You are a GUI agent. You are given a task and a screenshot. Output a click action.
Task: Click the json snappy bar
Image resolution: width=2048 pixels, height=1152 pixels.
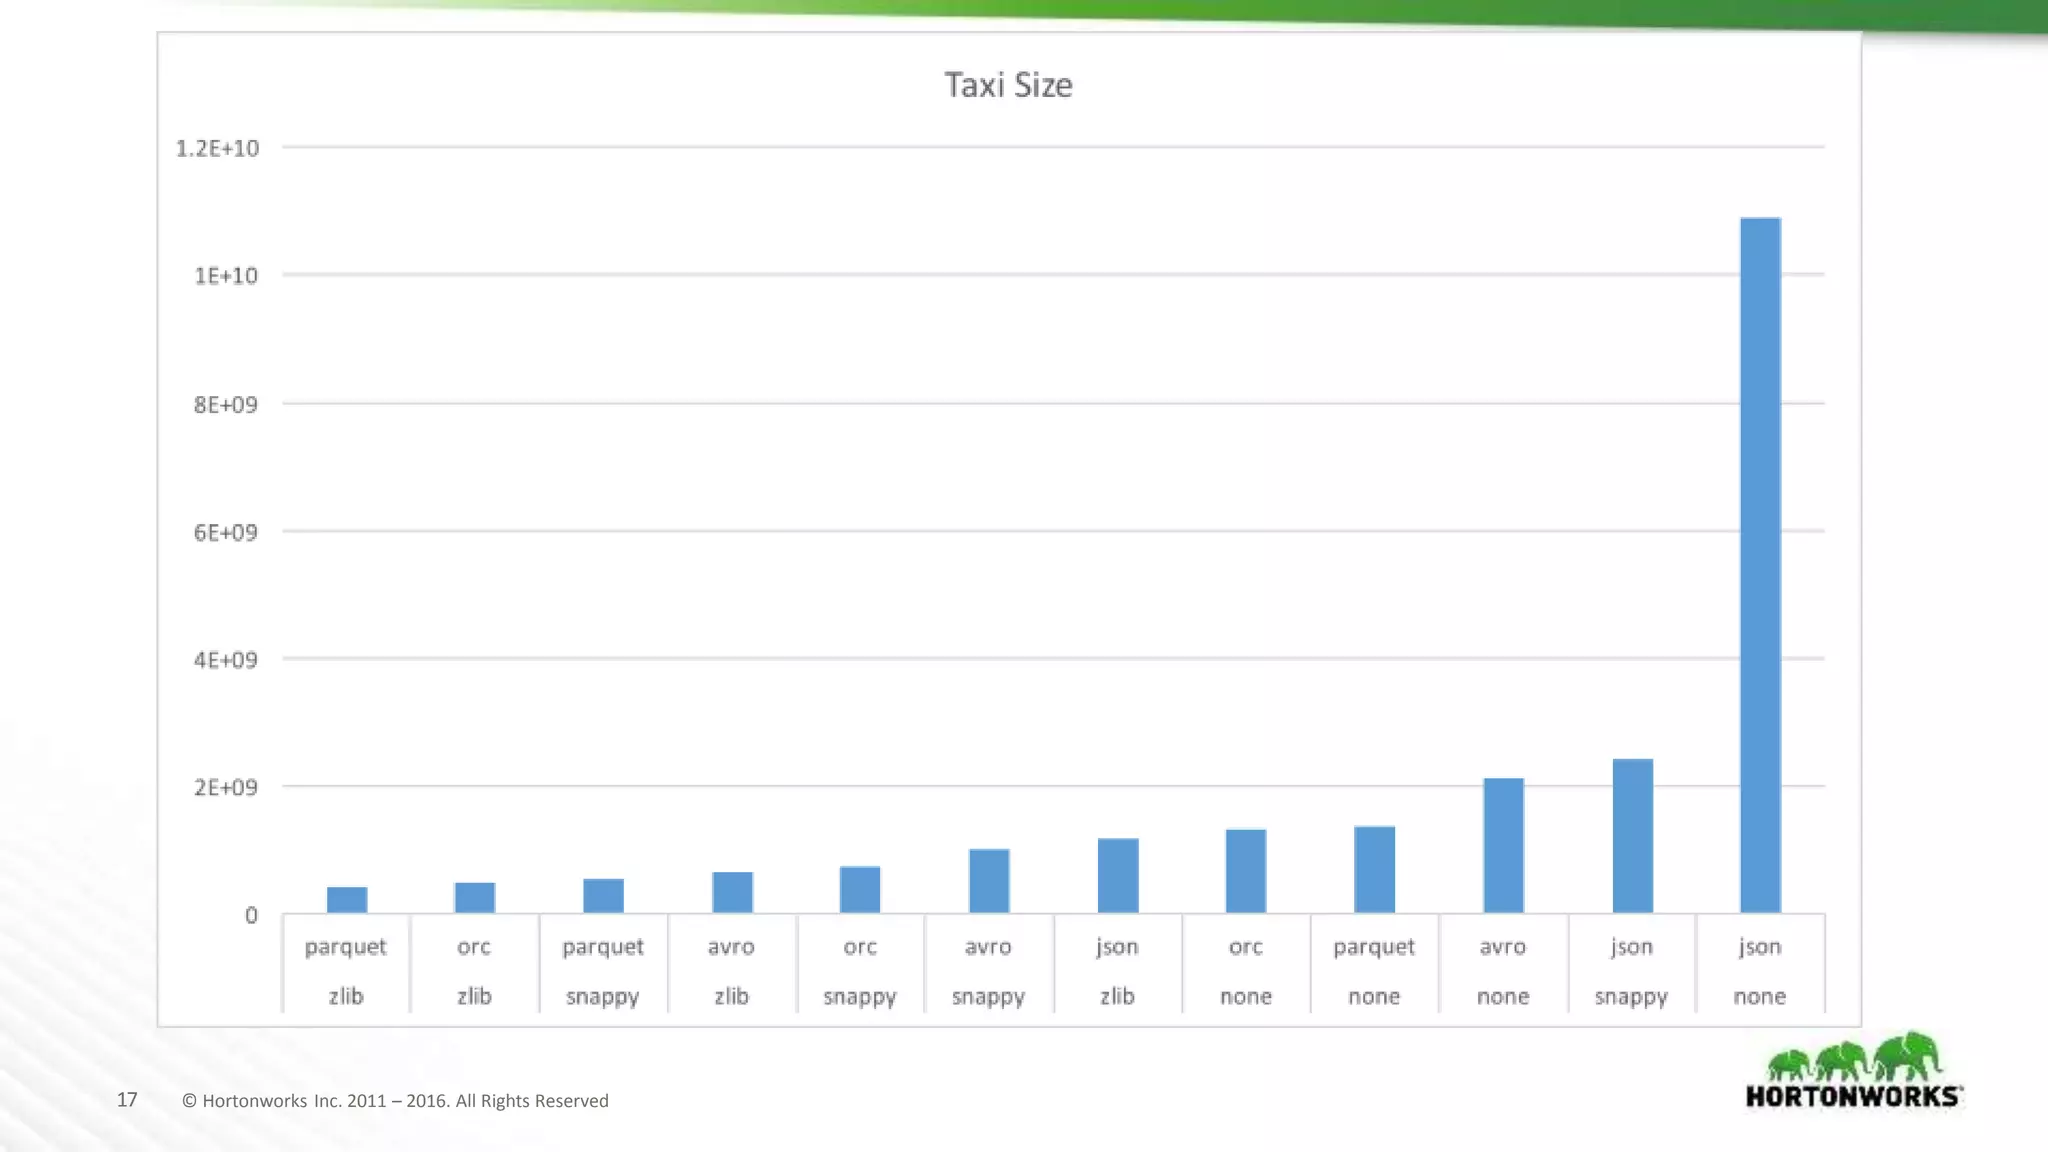point(1632,836)
